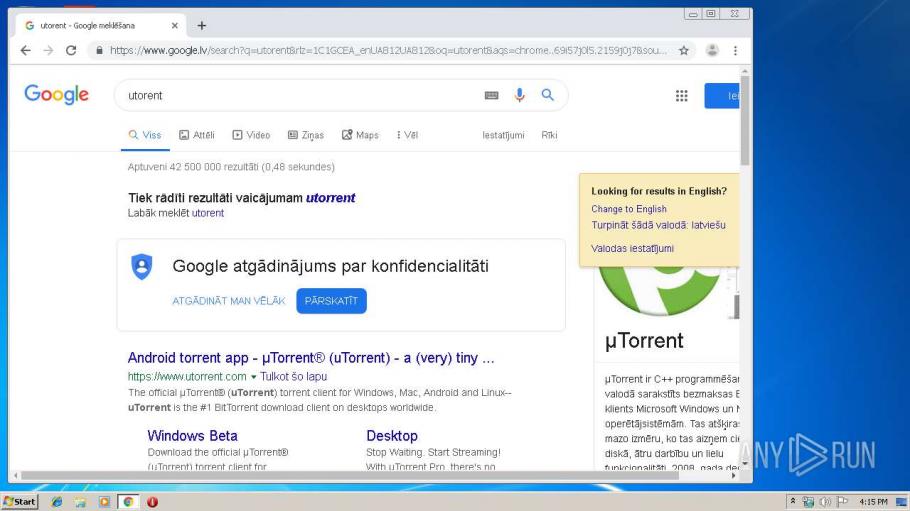Click the privacy shield icon
This screenshot has width=910, height=511.
142,267
